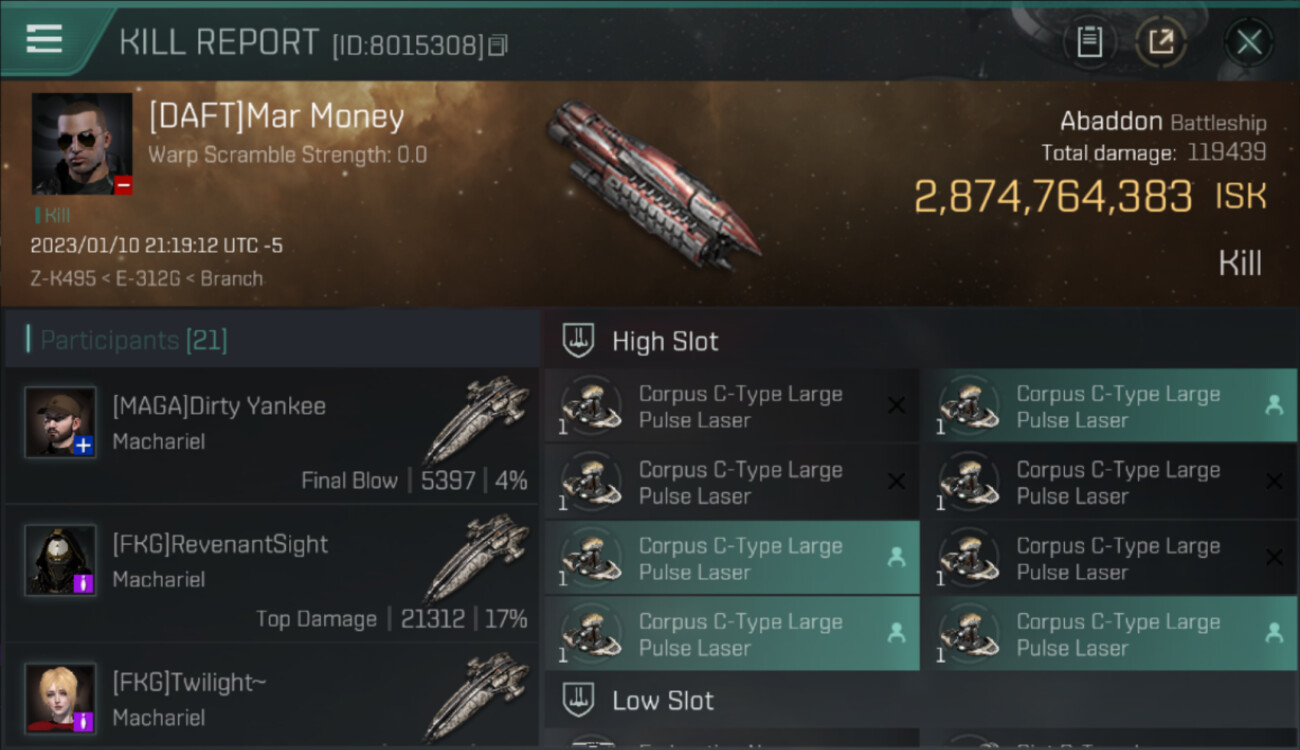Image resolution: width=1300 pixels, height=750 pixels.
Task: Click RevenantSight's Machariel ship icon
Action: pyautogui.click(x=476, y=557)
